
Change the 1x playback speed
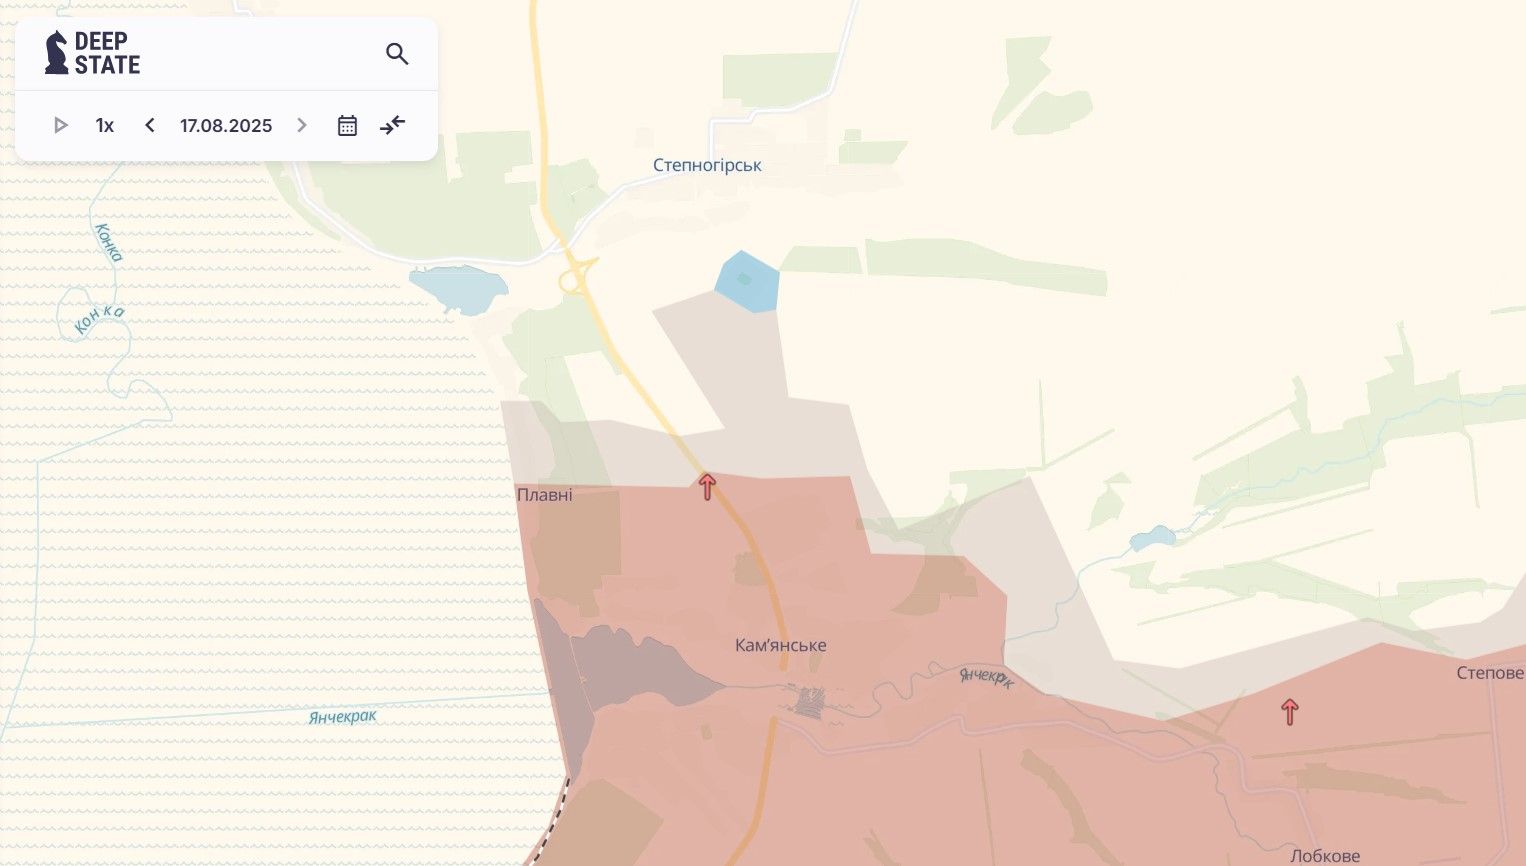pos(105,125)
